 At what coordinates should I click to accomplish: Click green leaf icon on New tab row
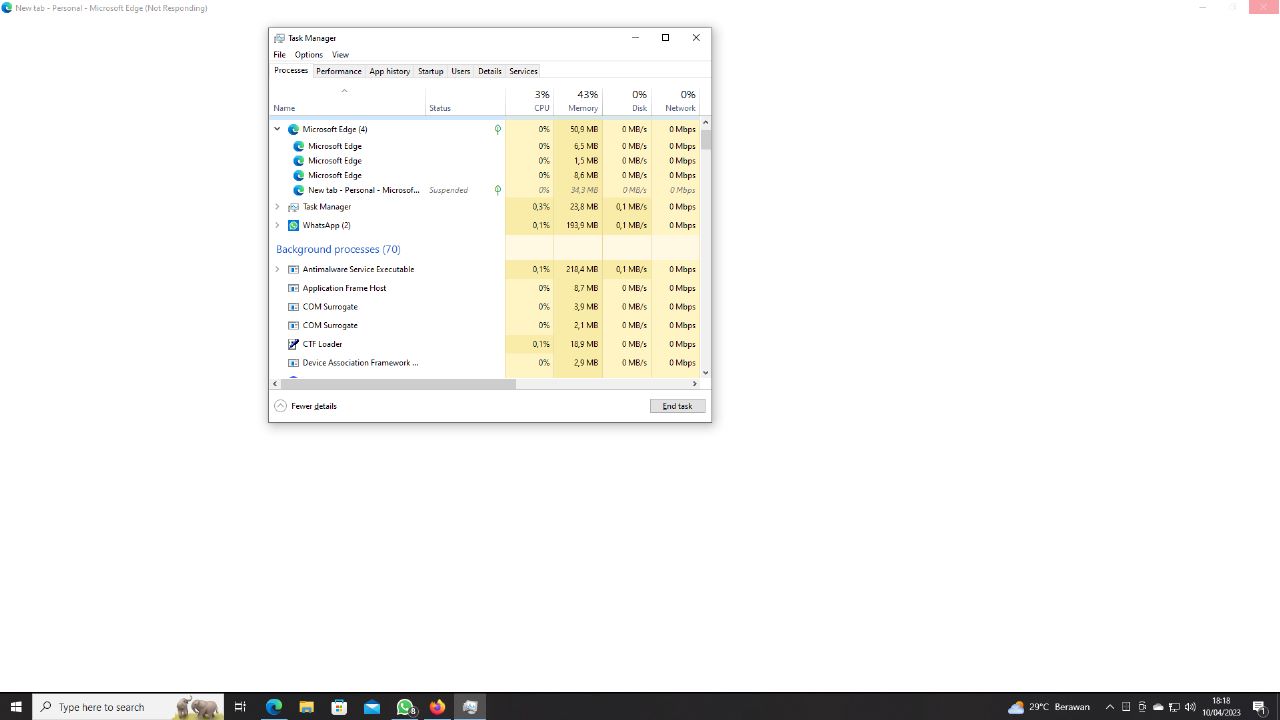tap(497, 190)
